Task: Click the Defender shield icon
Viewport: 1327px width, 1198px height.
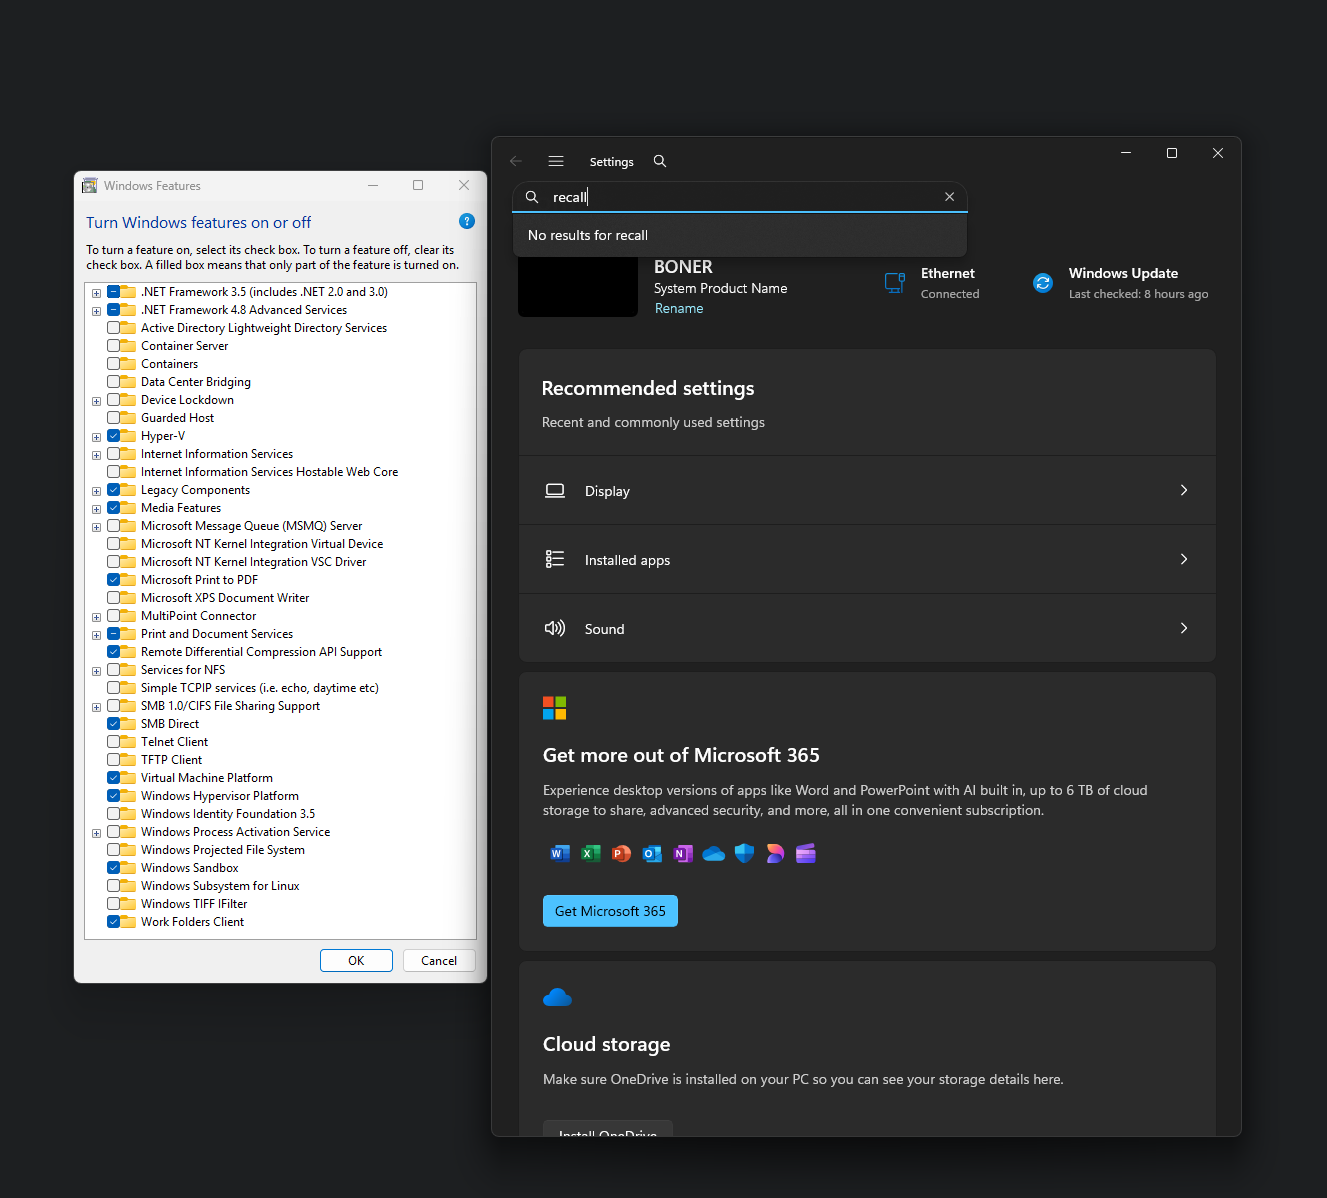Action: [744, 853]
